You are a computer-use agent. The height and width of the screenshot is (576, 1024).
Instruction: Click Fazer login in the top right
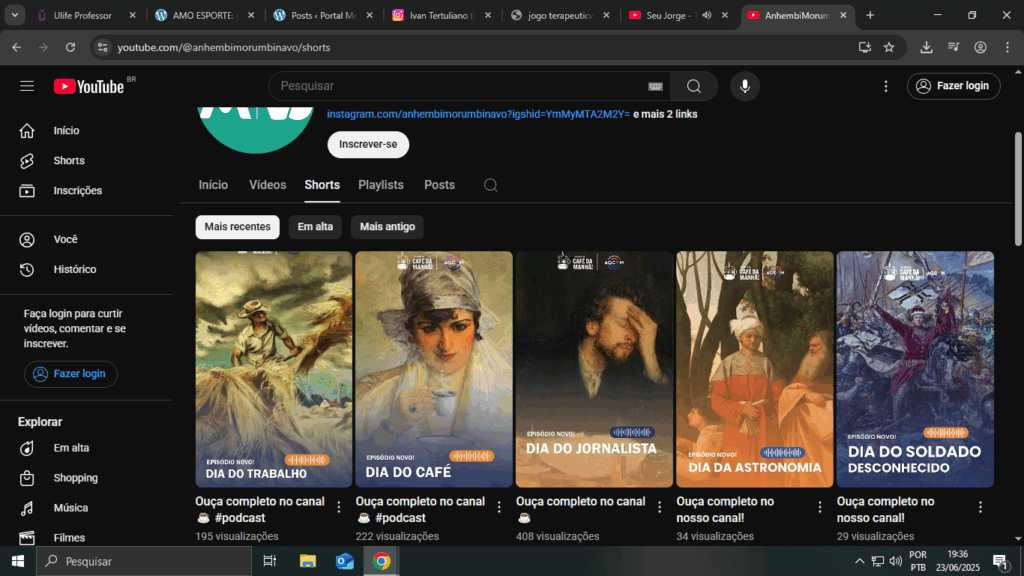pyautogui.click(x=952, y=86)
